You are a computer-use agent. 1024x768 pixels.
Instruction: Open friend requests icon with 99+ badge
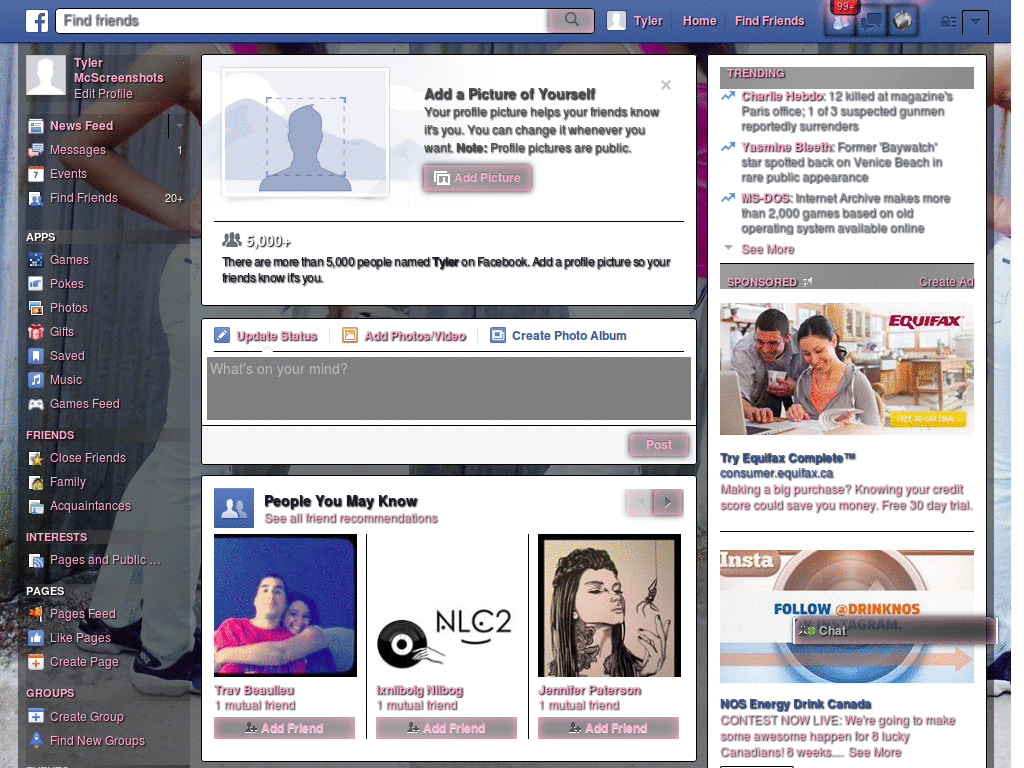[x=841, y=21]
